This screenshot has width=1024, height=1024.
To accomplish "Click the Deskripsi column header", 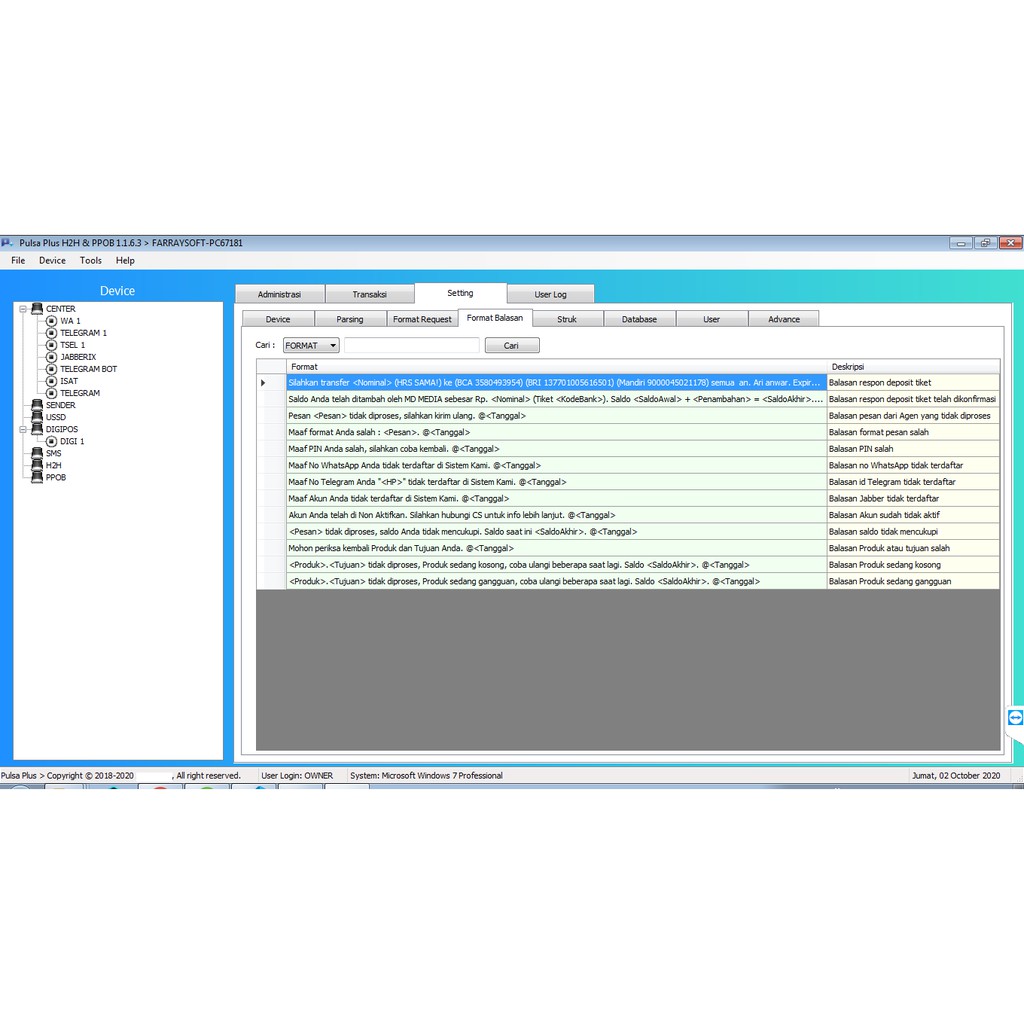I will [x=913, y=366].
